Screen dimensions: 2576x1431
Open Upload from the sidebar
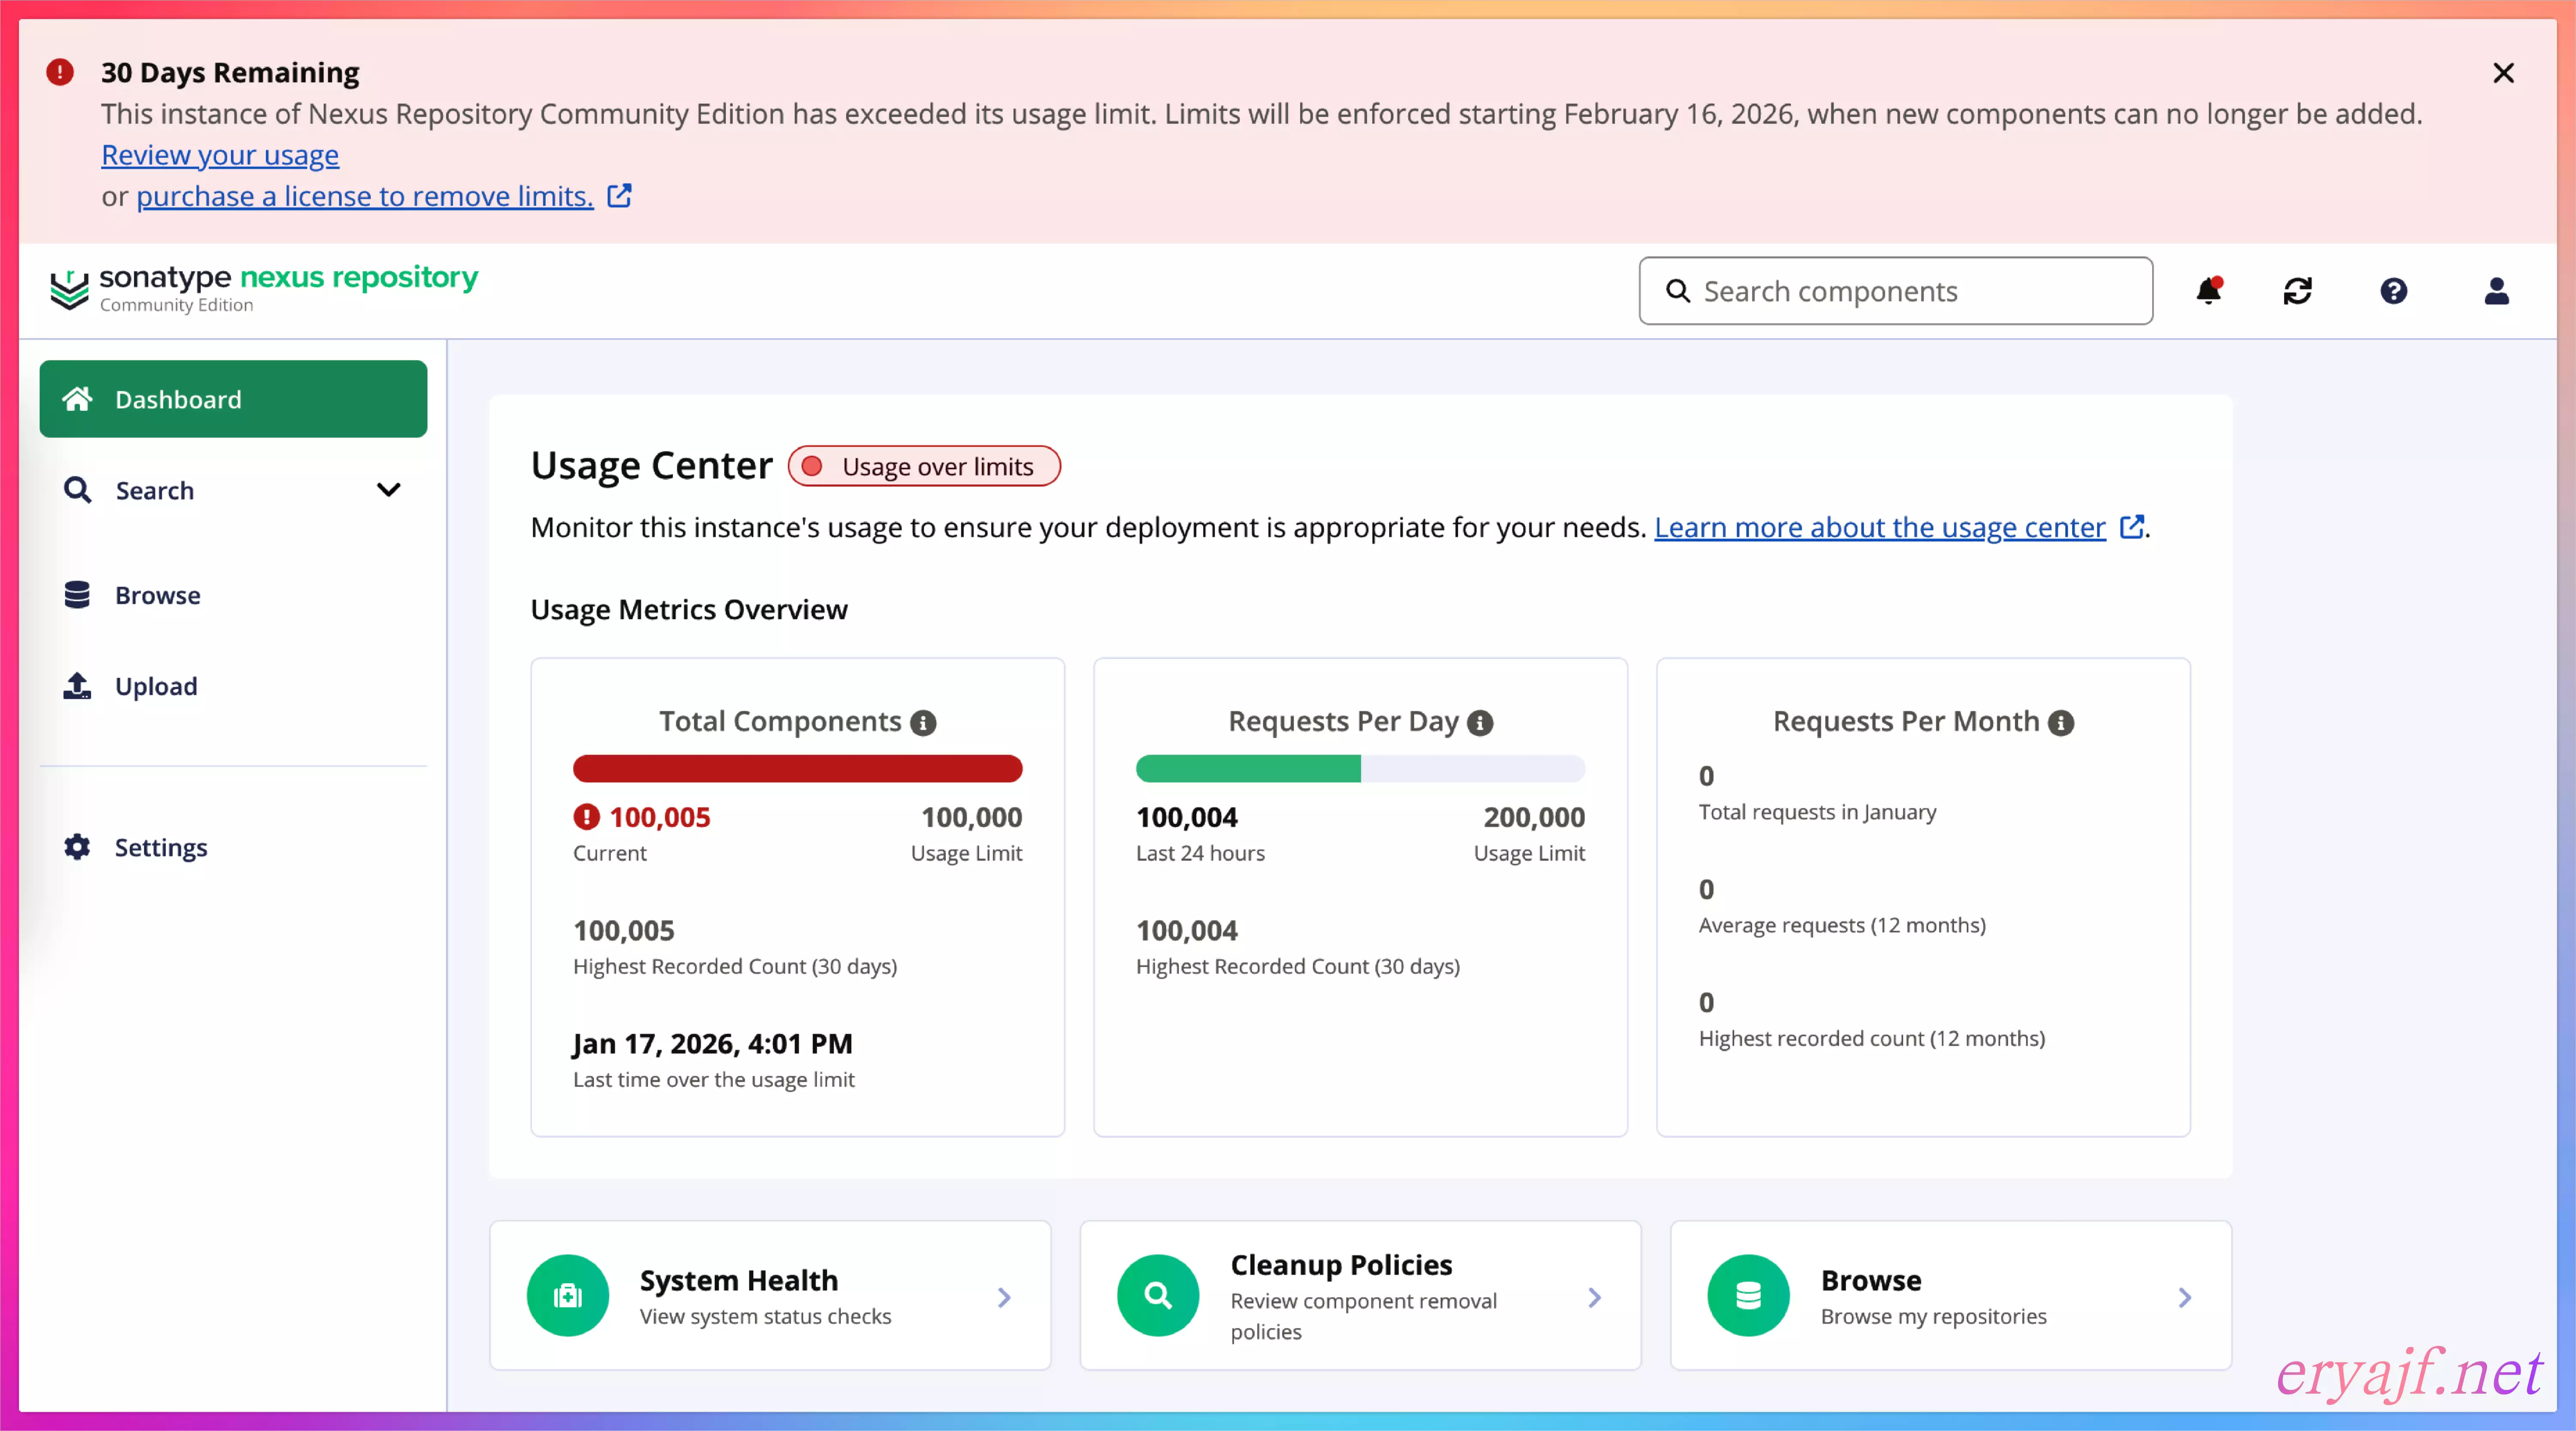156,686
